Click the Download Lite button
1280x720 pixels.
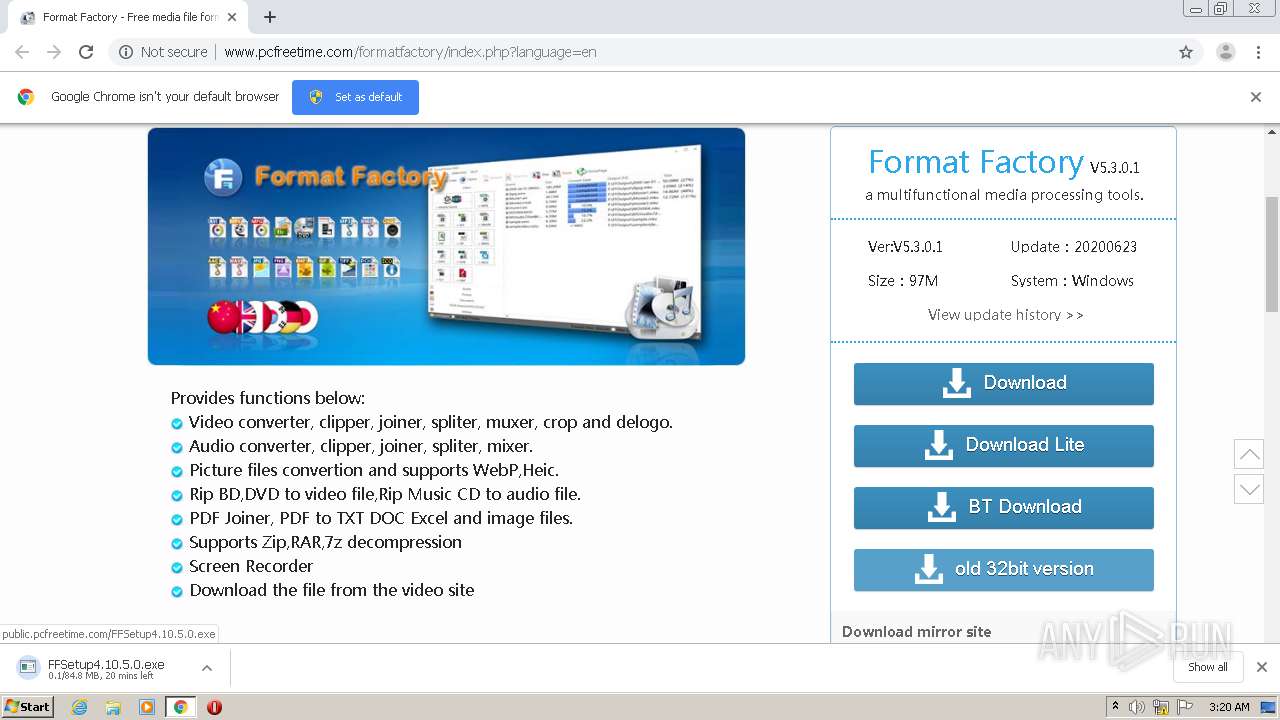click(1003, 445)
